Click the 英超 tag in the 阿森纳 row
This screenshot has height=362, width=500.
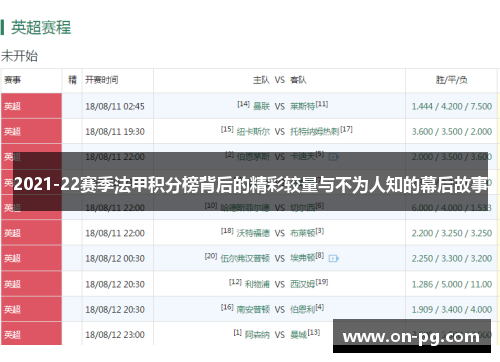[x=12, y=335]
